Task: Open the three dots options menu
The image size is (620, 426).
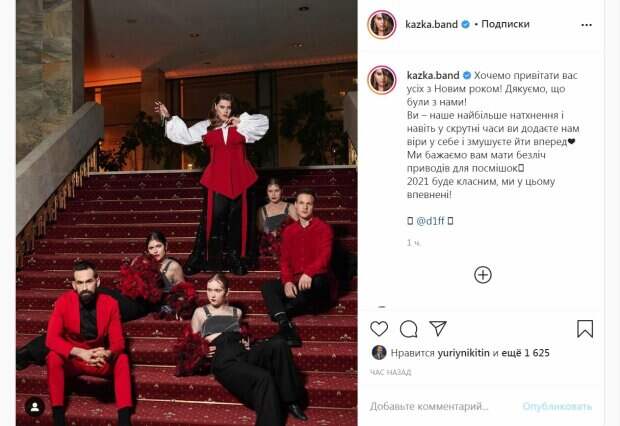Action: [x=586, y=25]
